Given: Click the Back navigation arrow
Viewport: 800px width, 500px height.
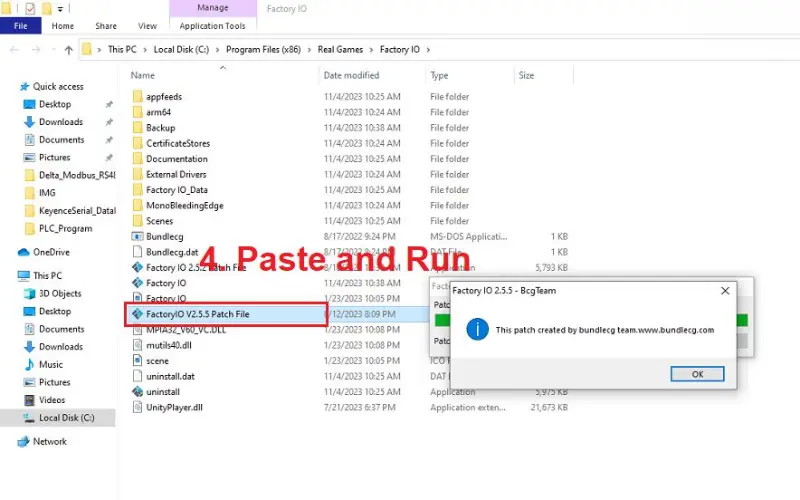Looking at the screenshot, I should 14,49.
